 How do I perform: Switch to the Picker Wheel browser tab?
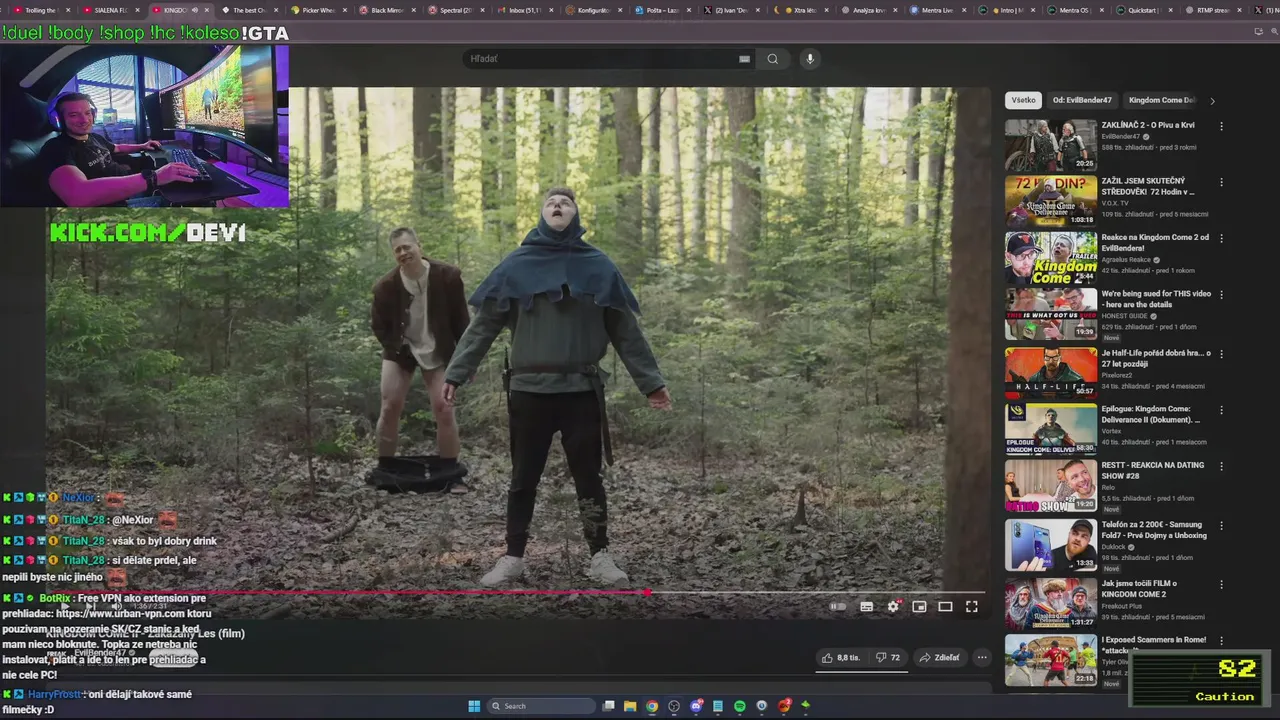point(318,10)
